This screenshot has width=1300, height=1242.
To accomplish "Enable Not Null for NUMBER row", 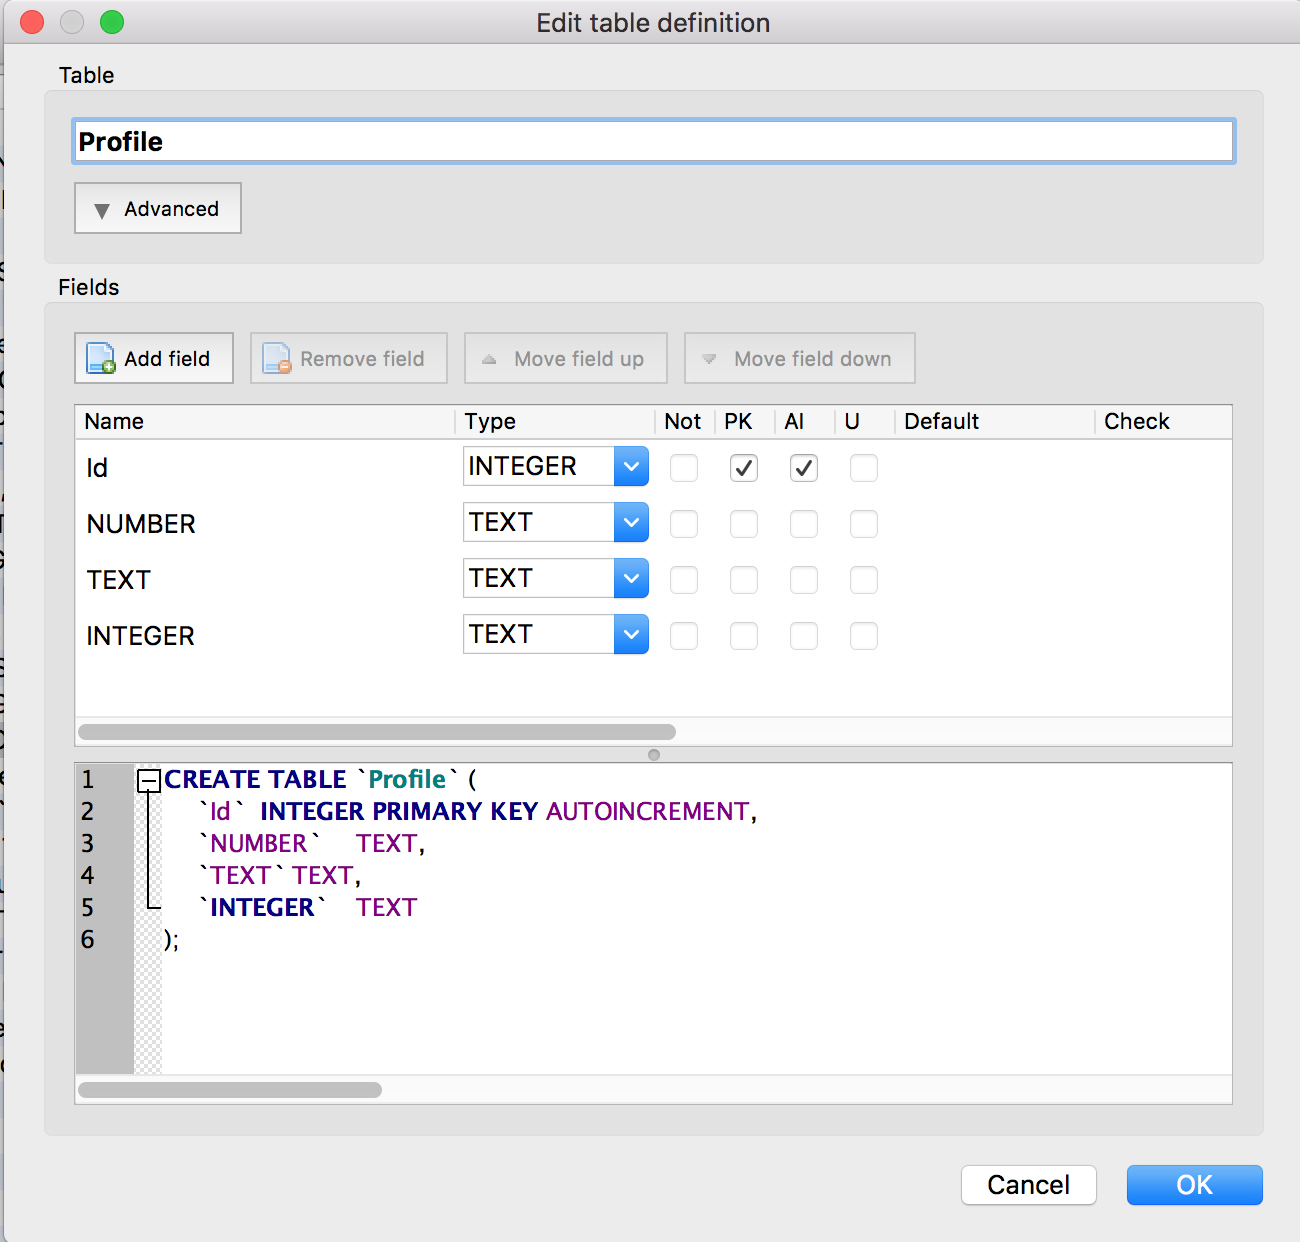I will pos(684,524).
